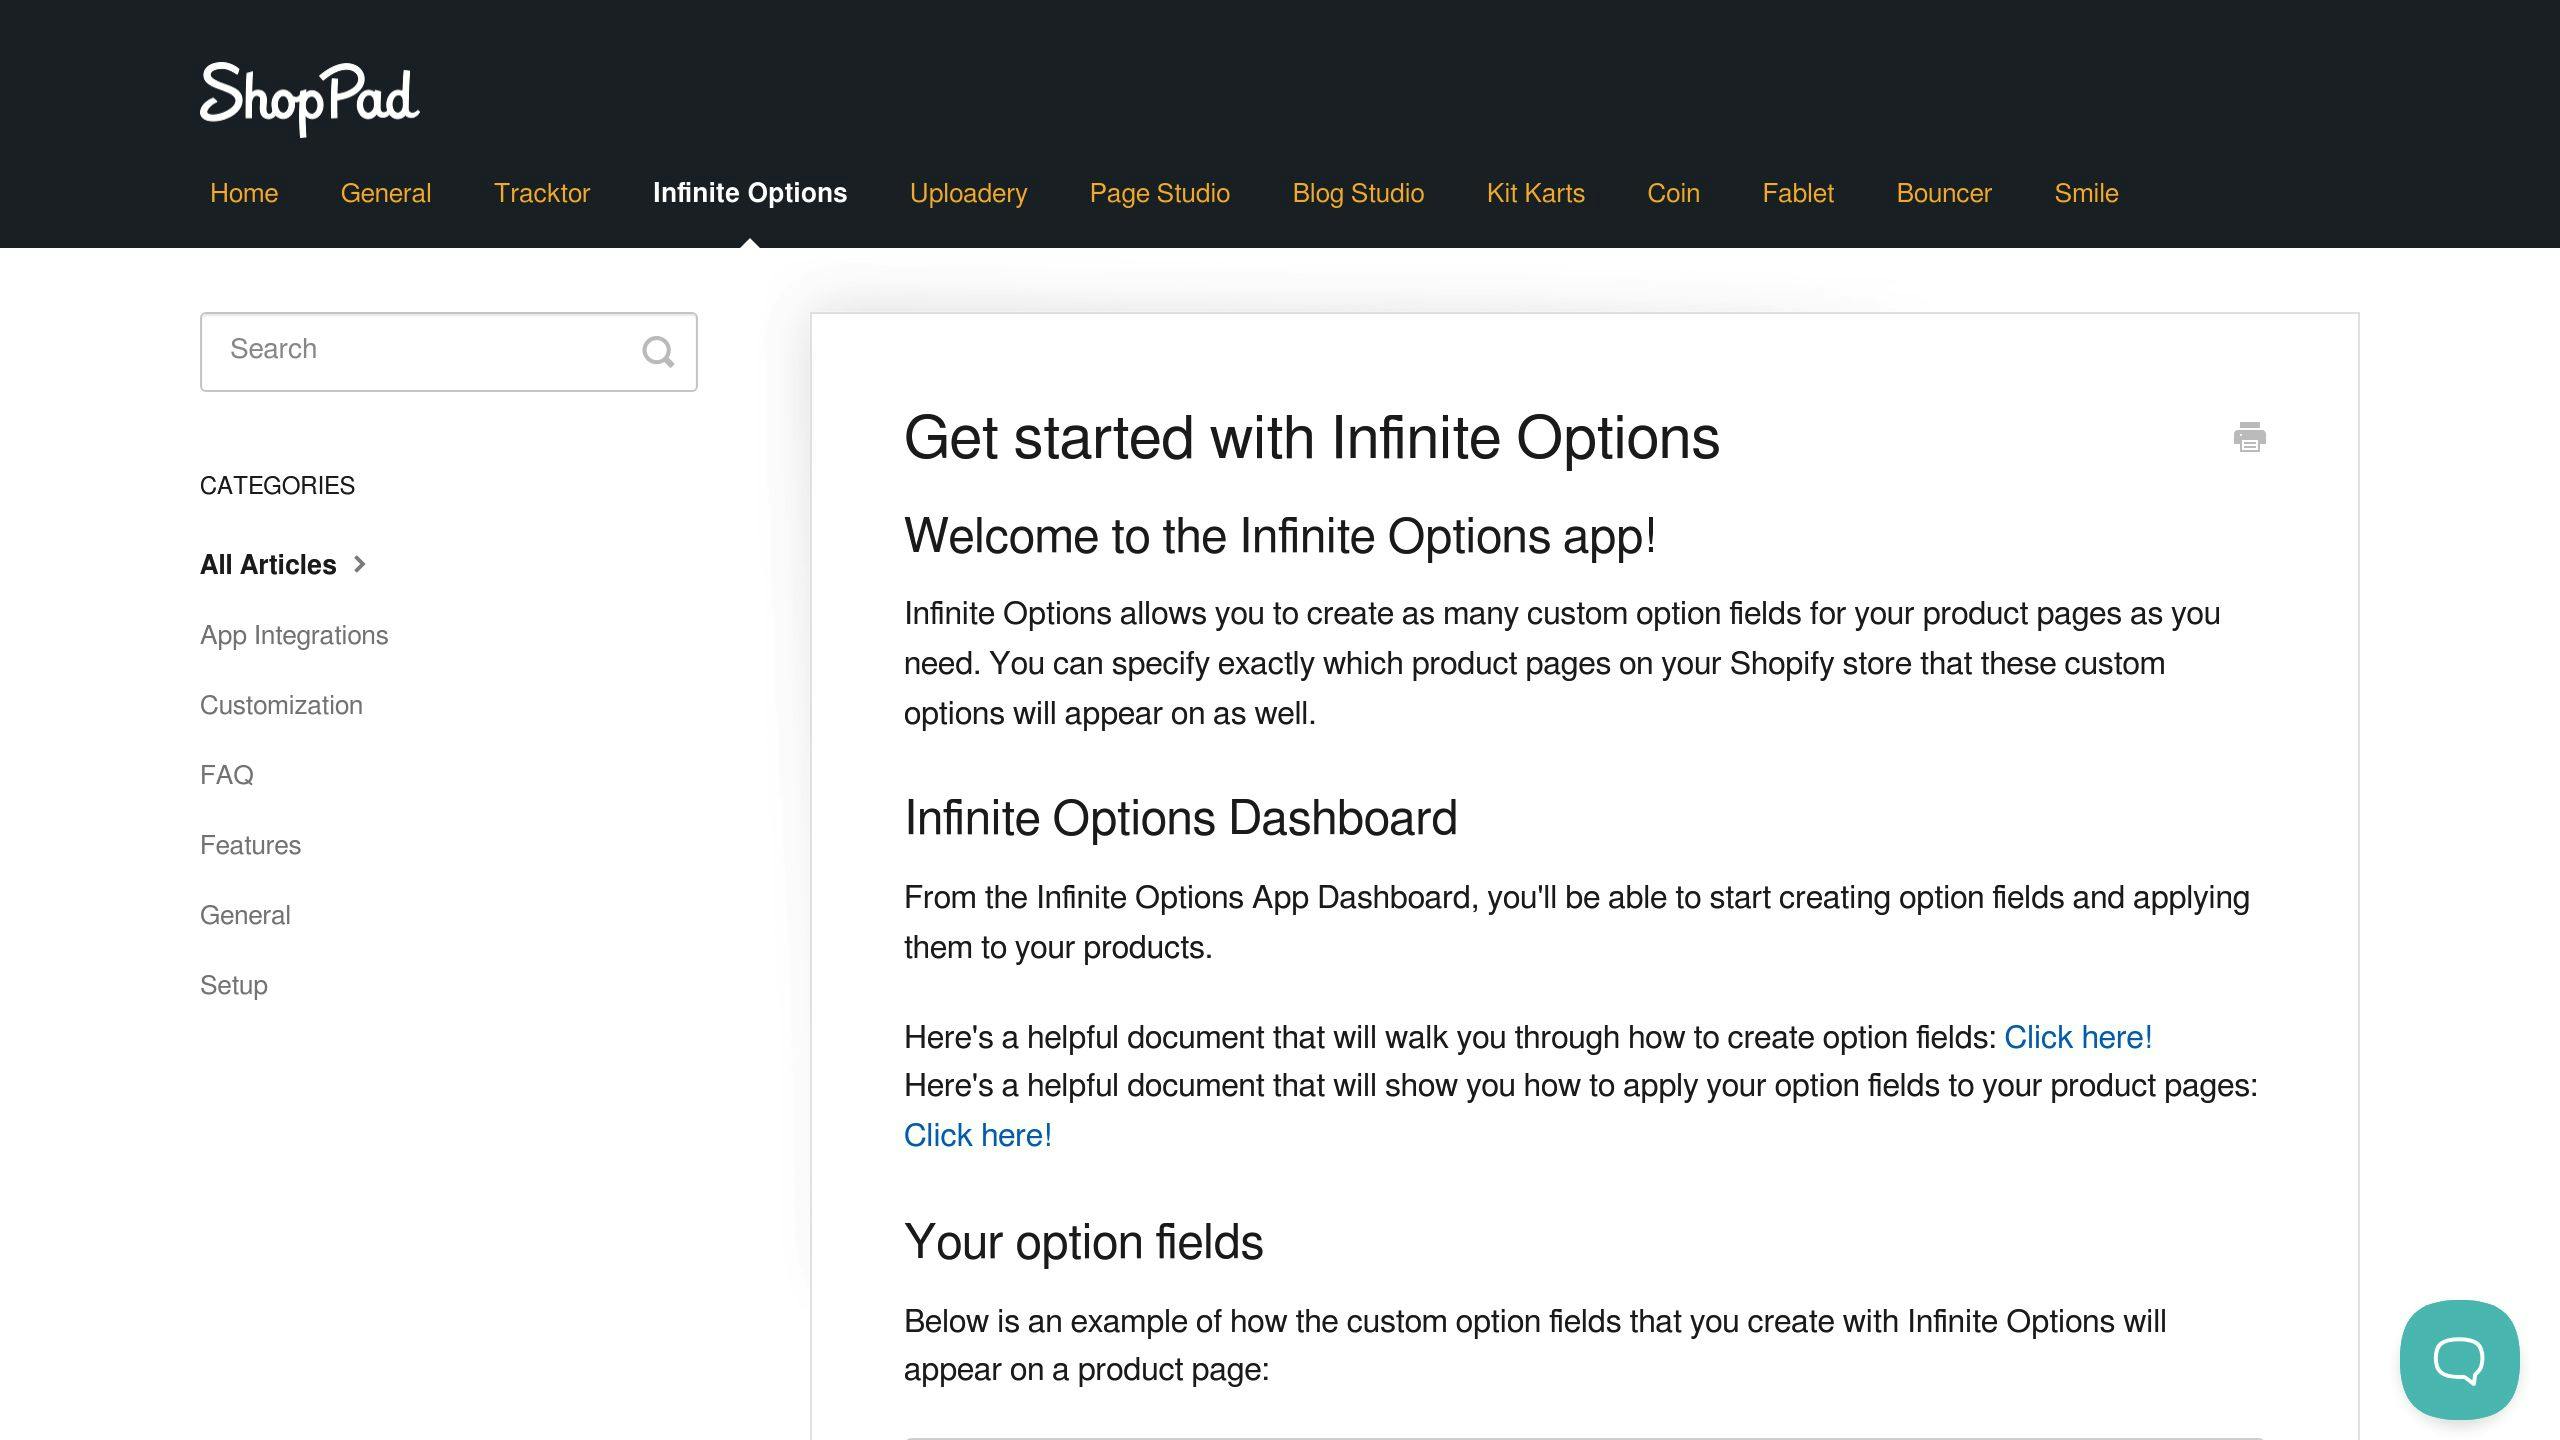
Task: Go to Page Studio docs
Action: click(x=1160, y=193)
